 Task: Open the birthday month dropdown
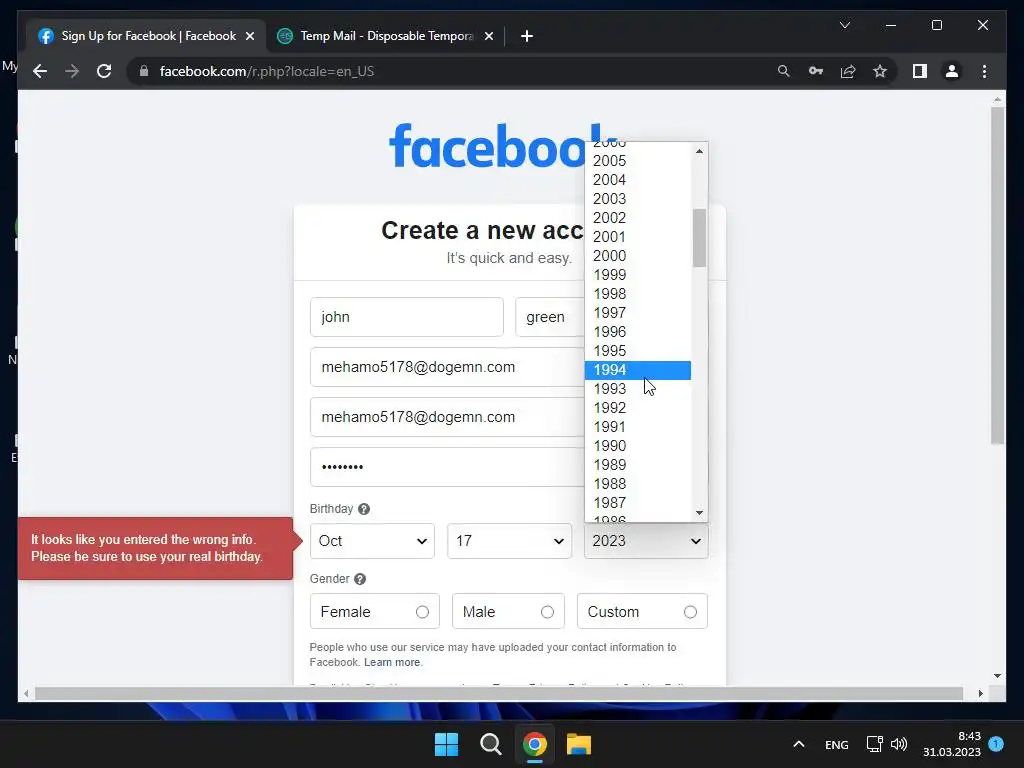tap(372, 541)
